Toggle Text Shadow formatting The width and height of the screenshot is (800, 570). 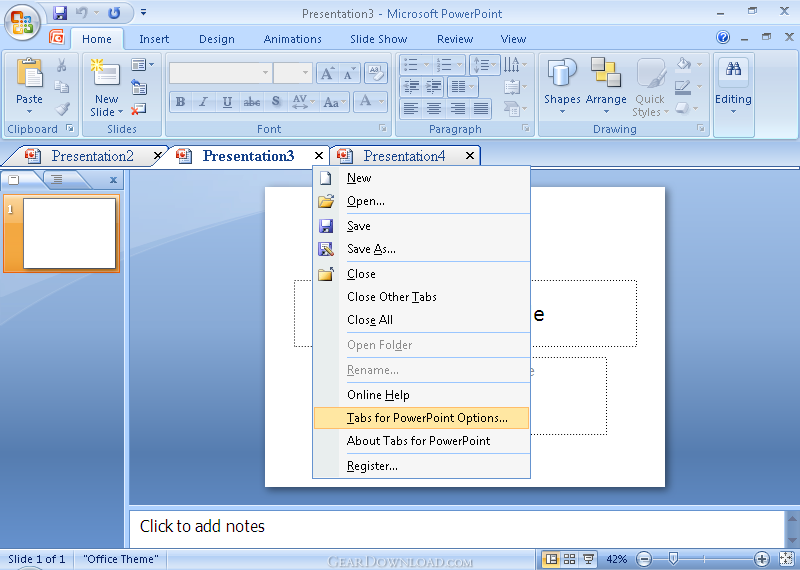276,102
